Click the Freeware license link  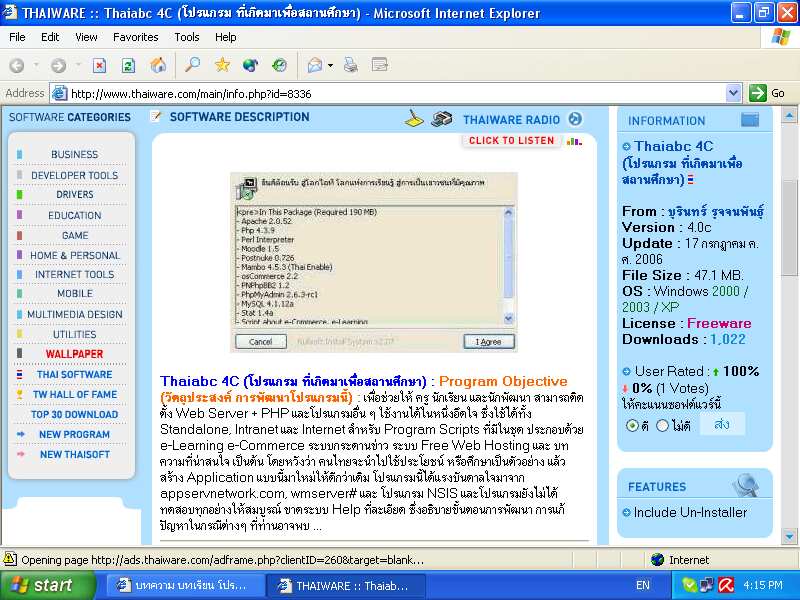[x=719, y=323]
